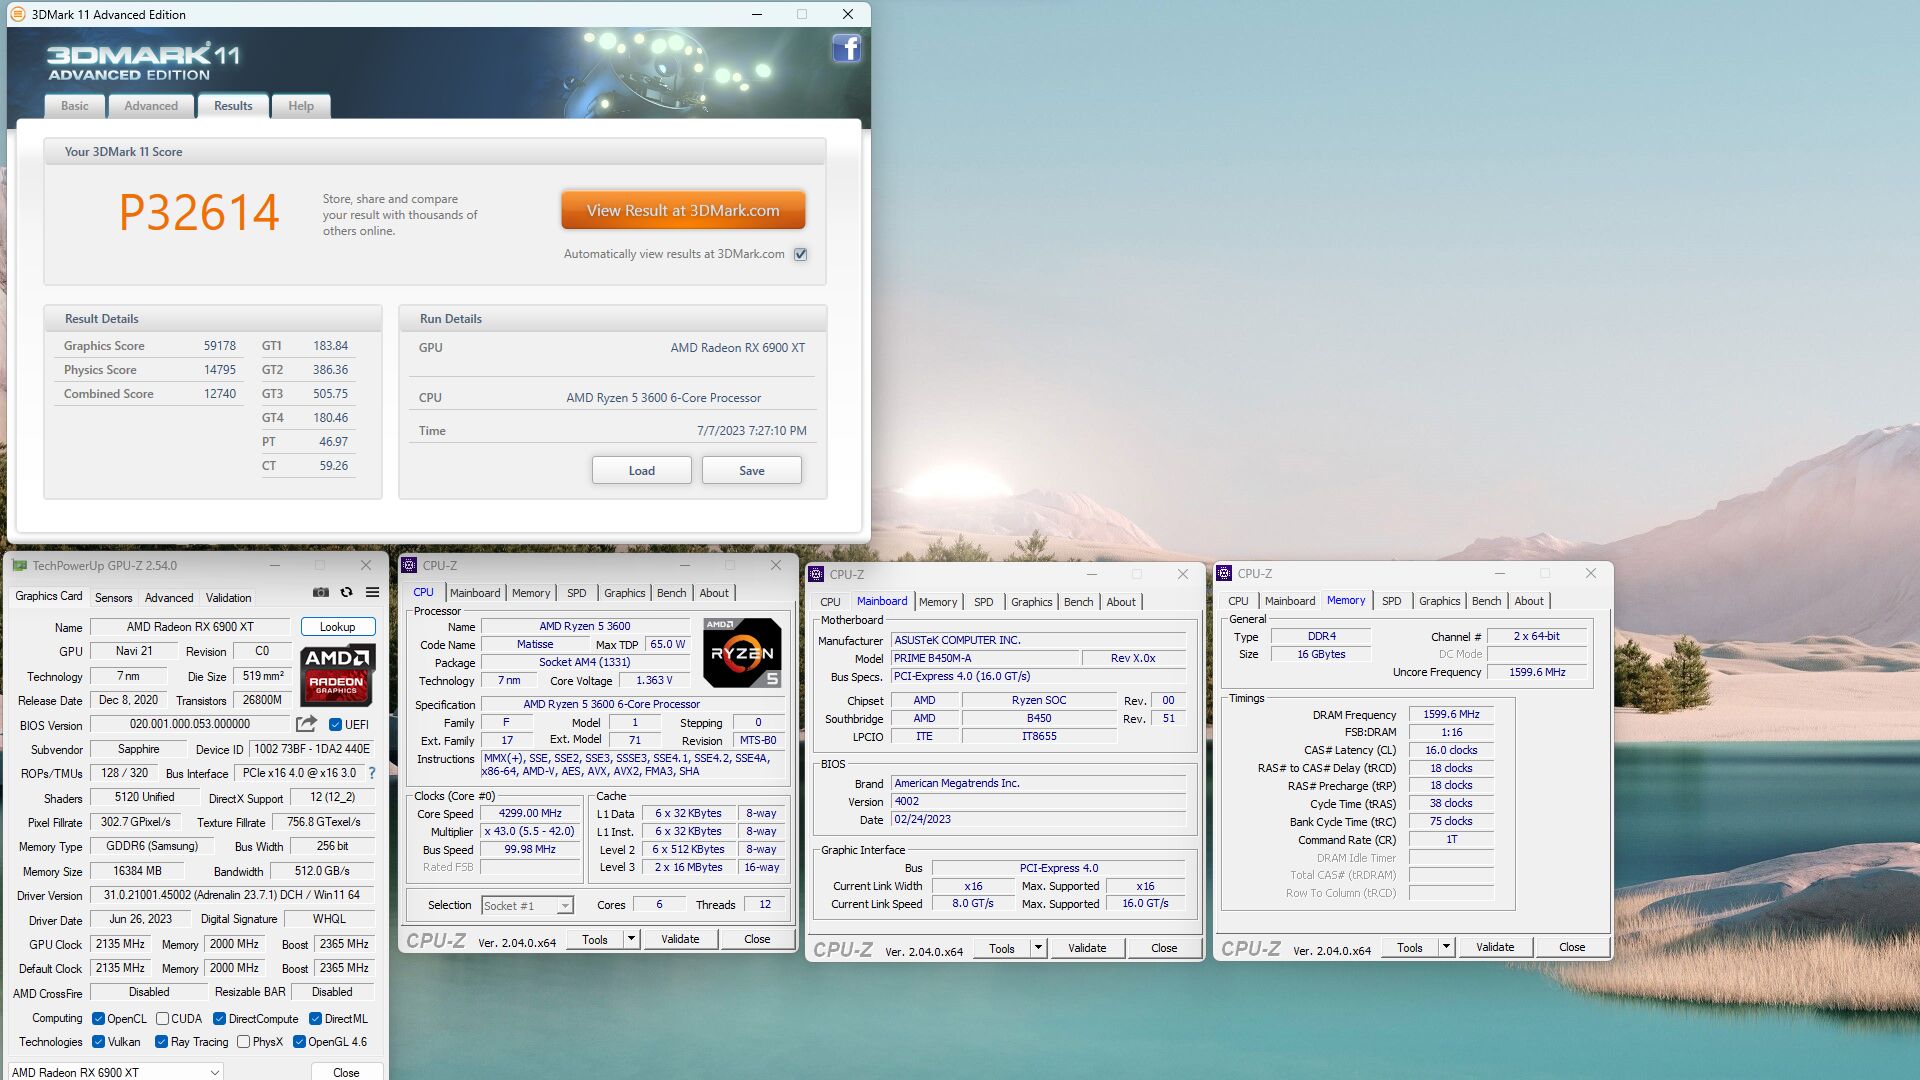This screenshot has width=1920, height=1080.
Task: Click the Save button in Run Details
Action: [751, 471]
